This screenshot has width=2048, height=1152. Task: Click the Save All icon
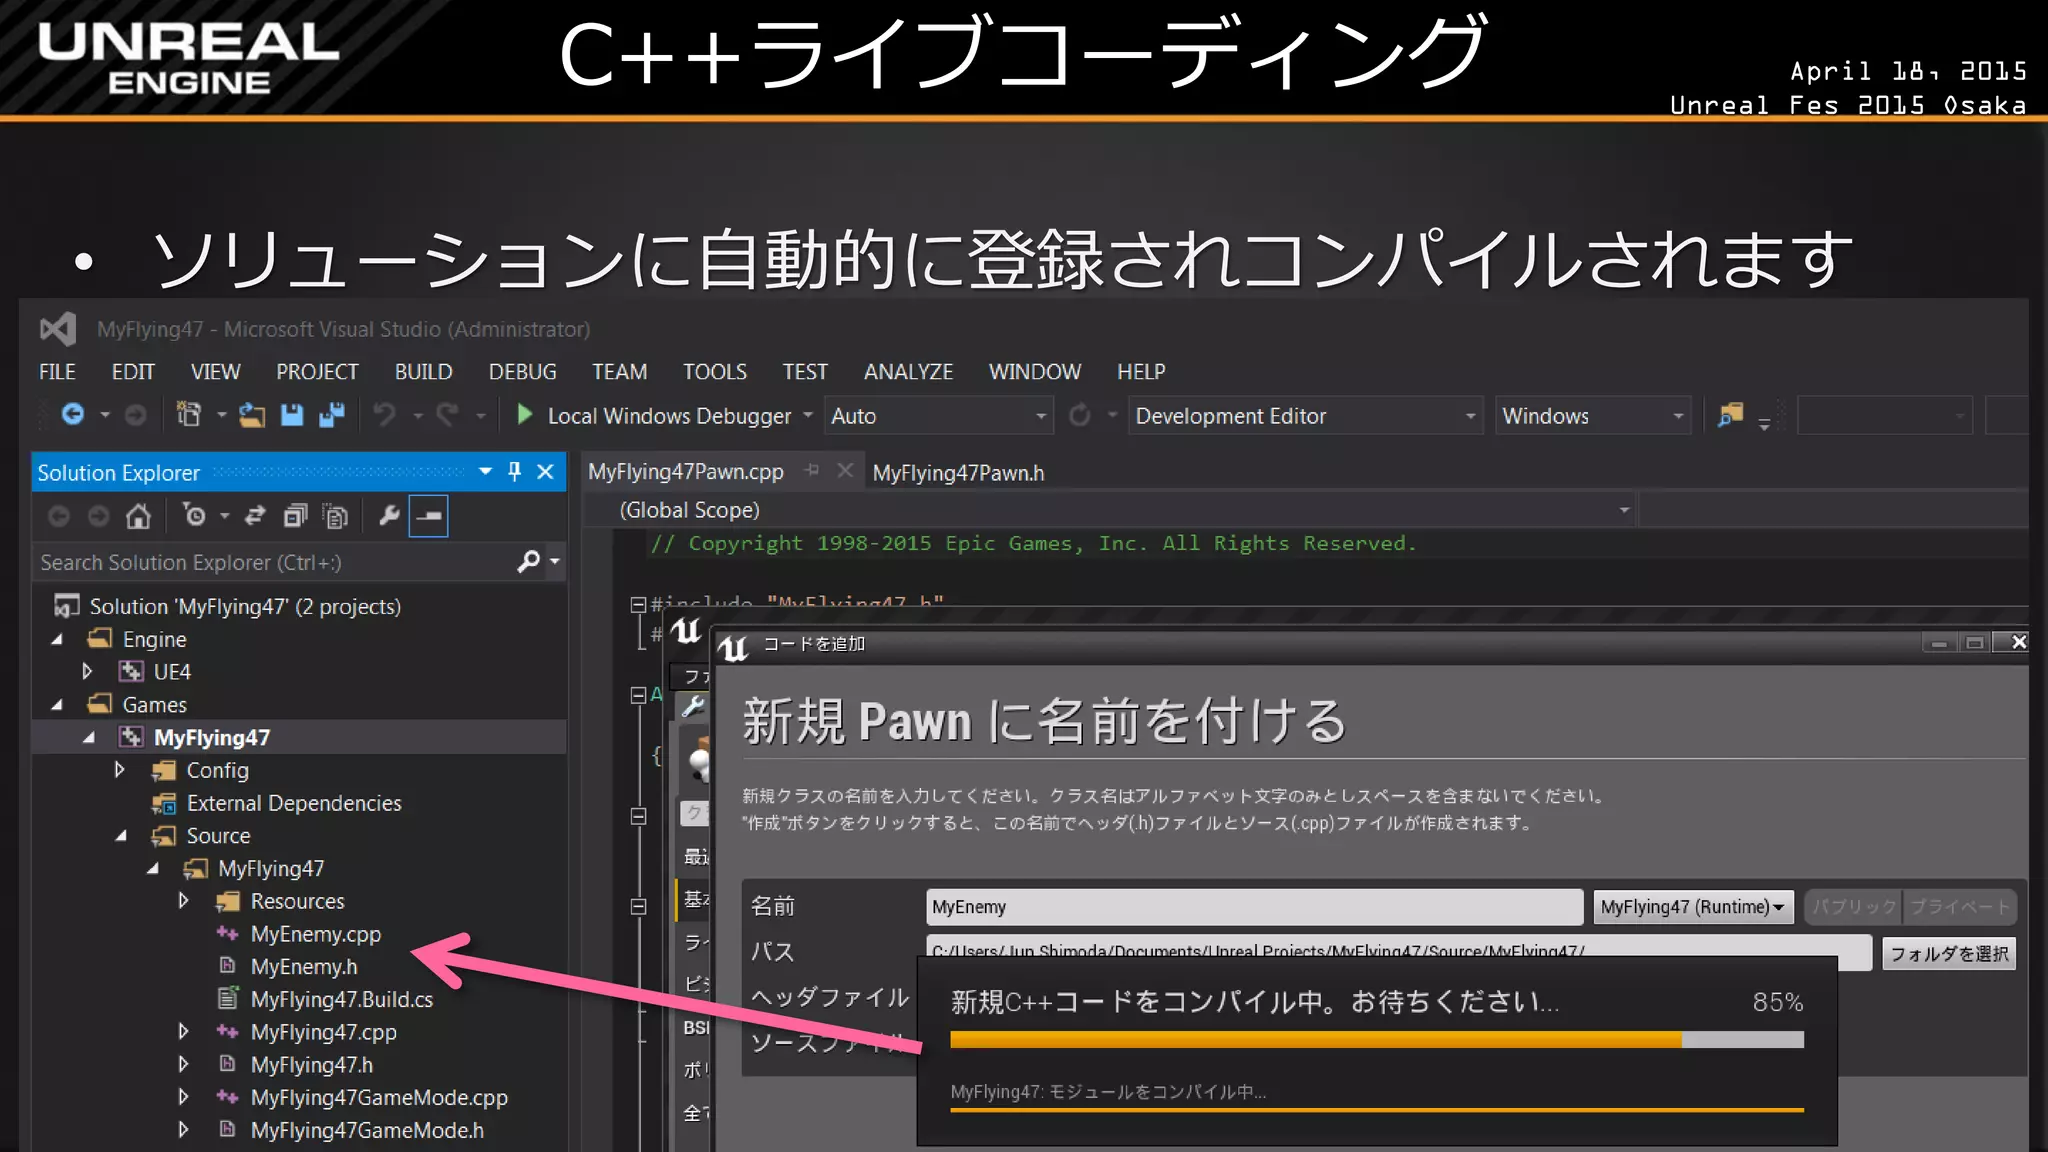(332, 415)
